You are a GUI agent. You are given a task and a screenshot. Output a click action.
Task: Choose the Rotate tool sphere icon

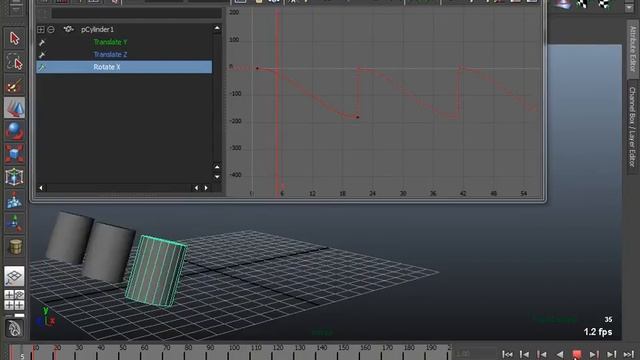14,131
